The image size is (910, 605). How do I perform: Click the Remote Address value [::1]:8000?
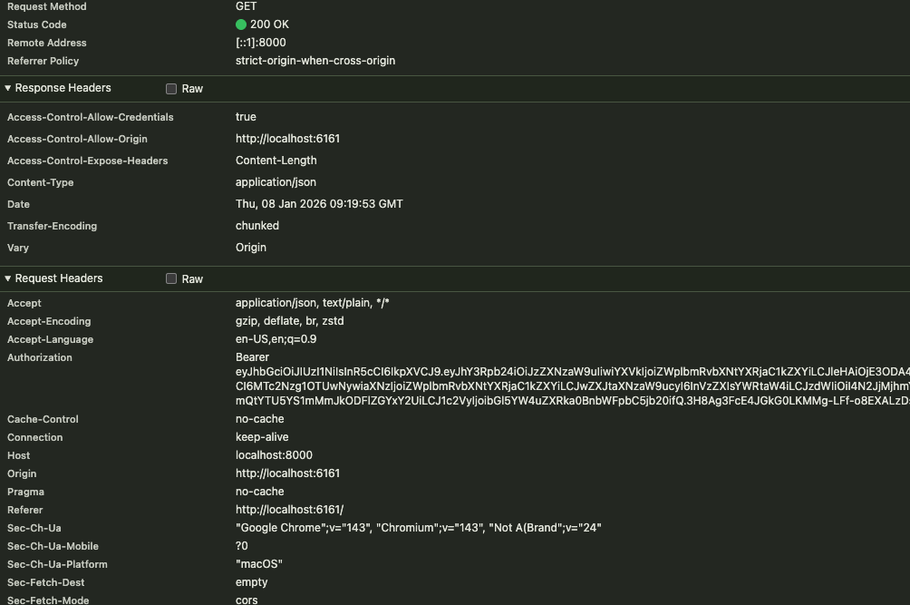[260, 43]
